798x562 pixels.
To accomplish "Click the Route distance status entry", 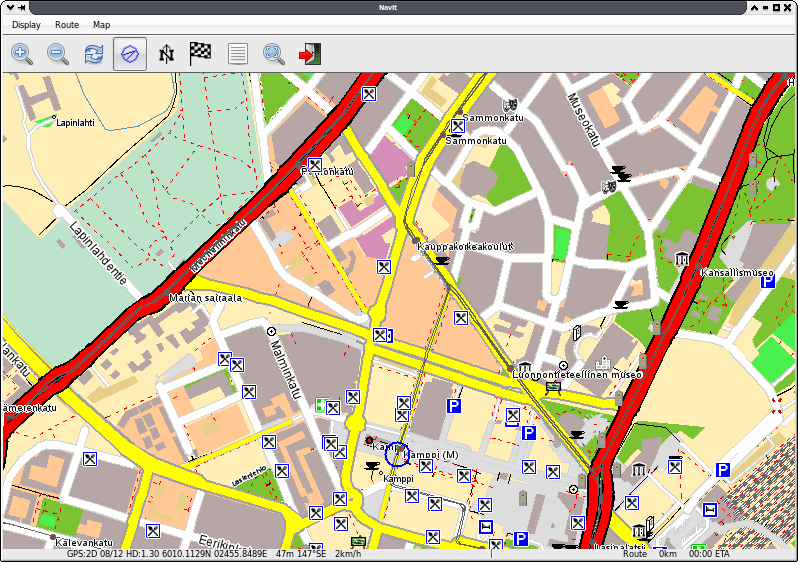I will 650,553.
